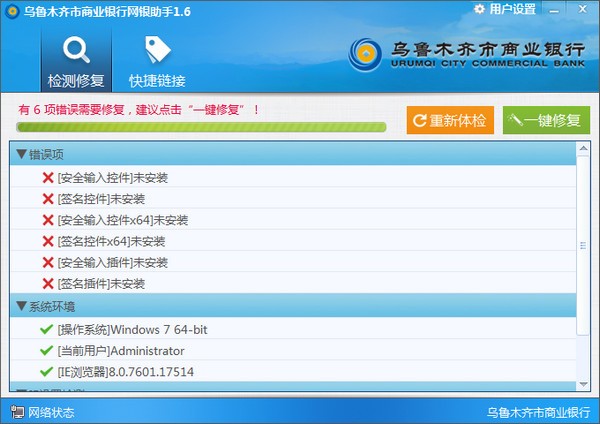Switch to the 快捷链接 tab
The height and width of the screenshot is (424, 600).
(x=157, y=60)
